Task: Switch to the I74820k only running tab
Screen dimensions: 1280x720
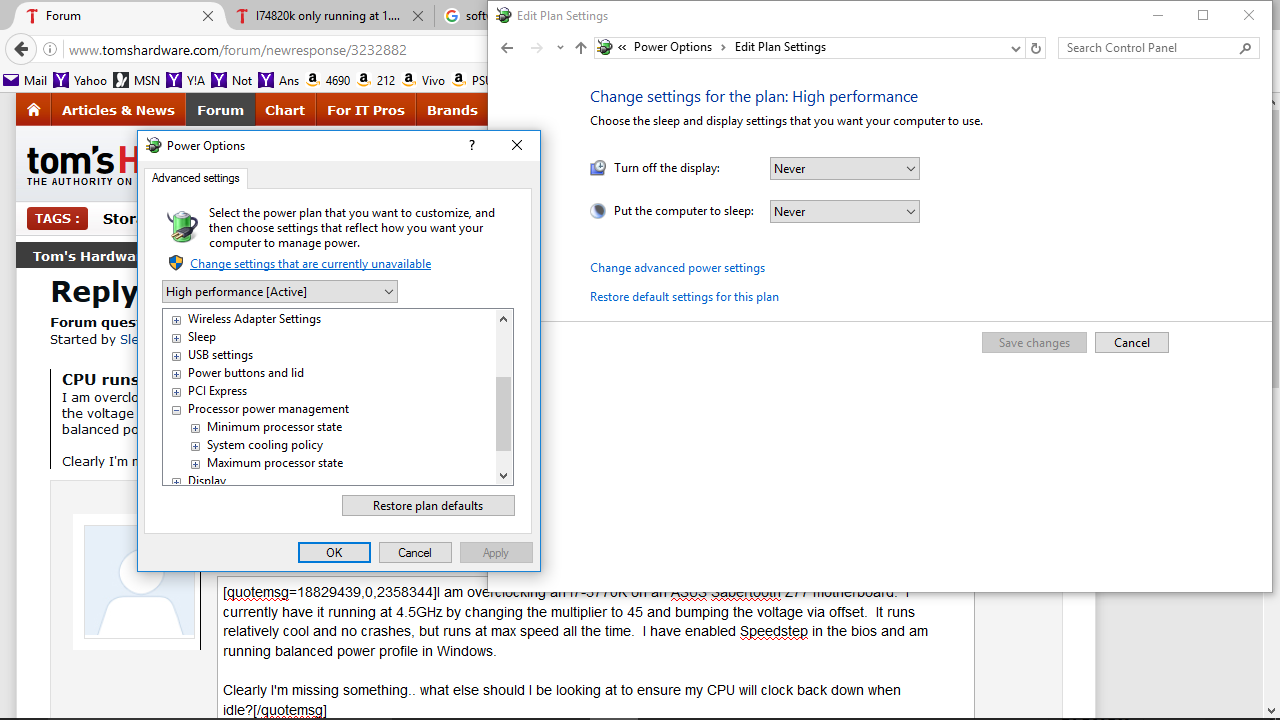Action: (328, 16)
